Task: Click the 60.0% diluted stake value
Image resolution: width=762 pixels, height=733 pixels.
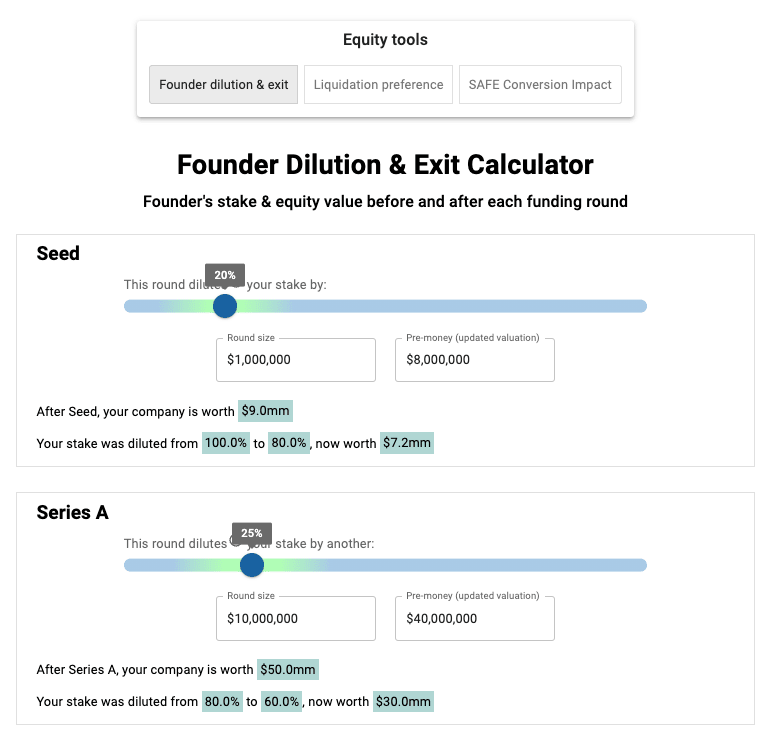Action: coord(282,702)
